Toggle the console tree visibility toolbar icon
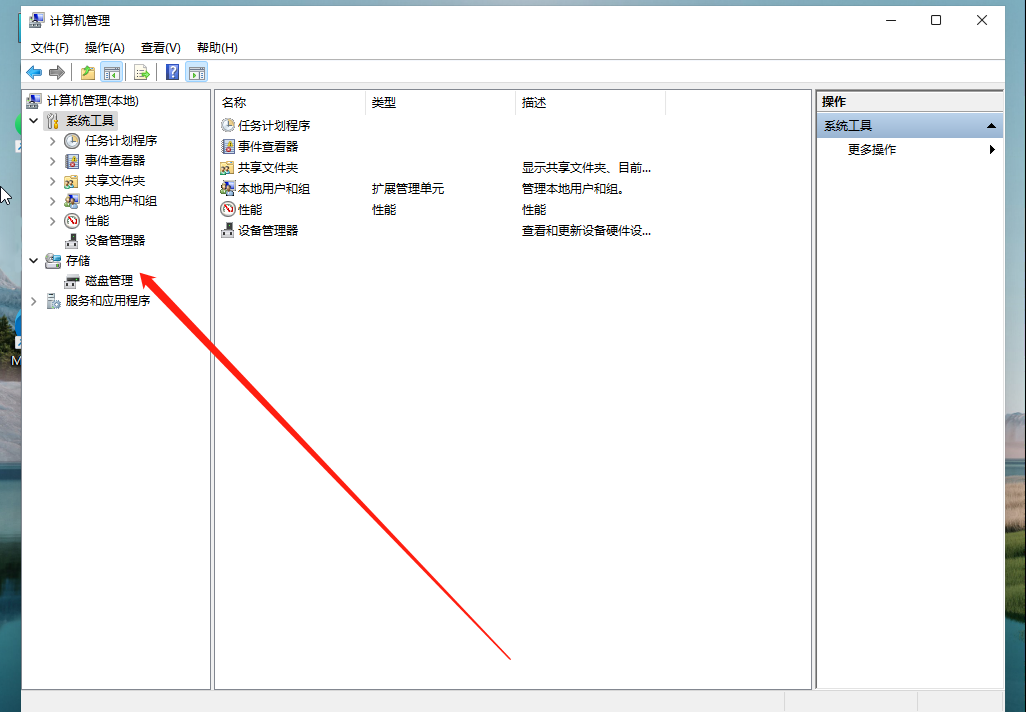This screenshot has width=1026, height=712. tap(112, 71)
